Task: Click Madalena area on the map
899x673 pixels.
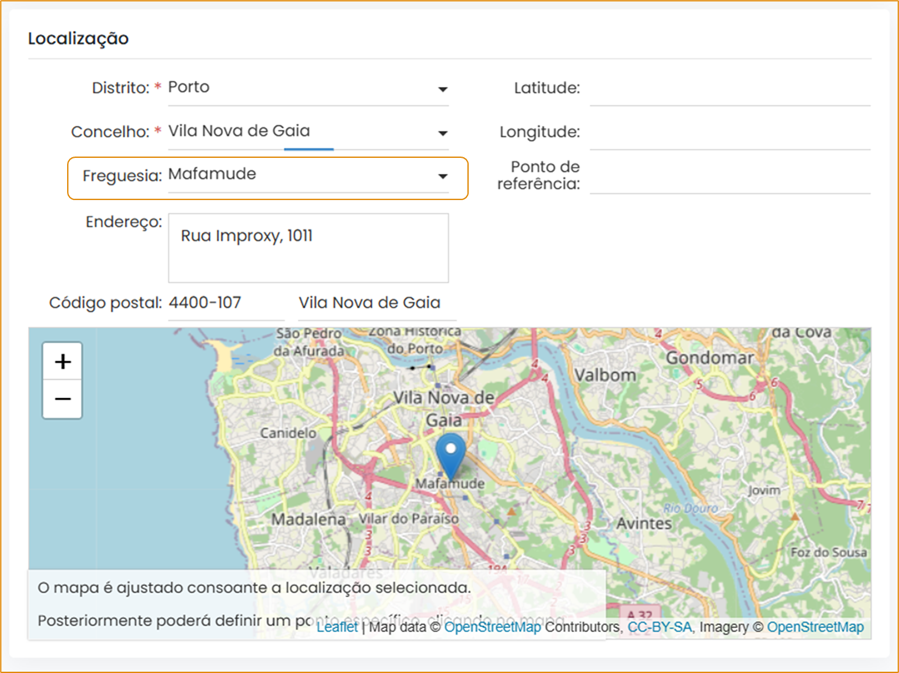Action: 309,520
